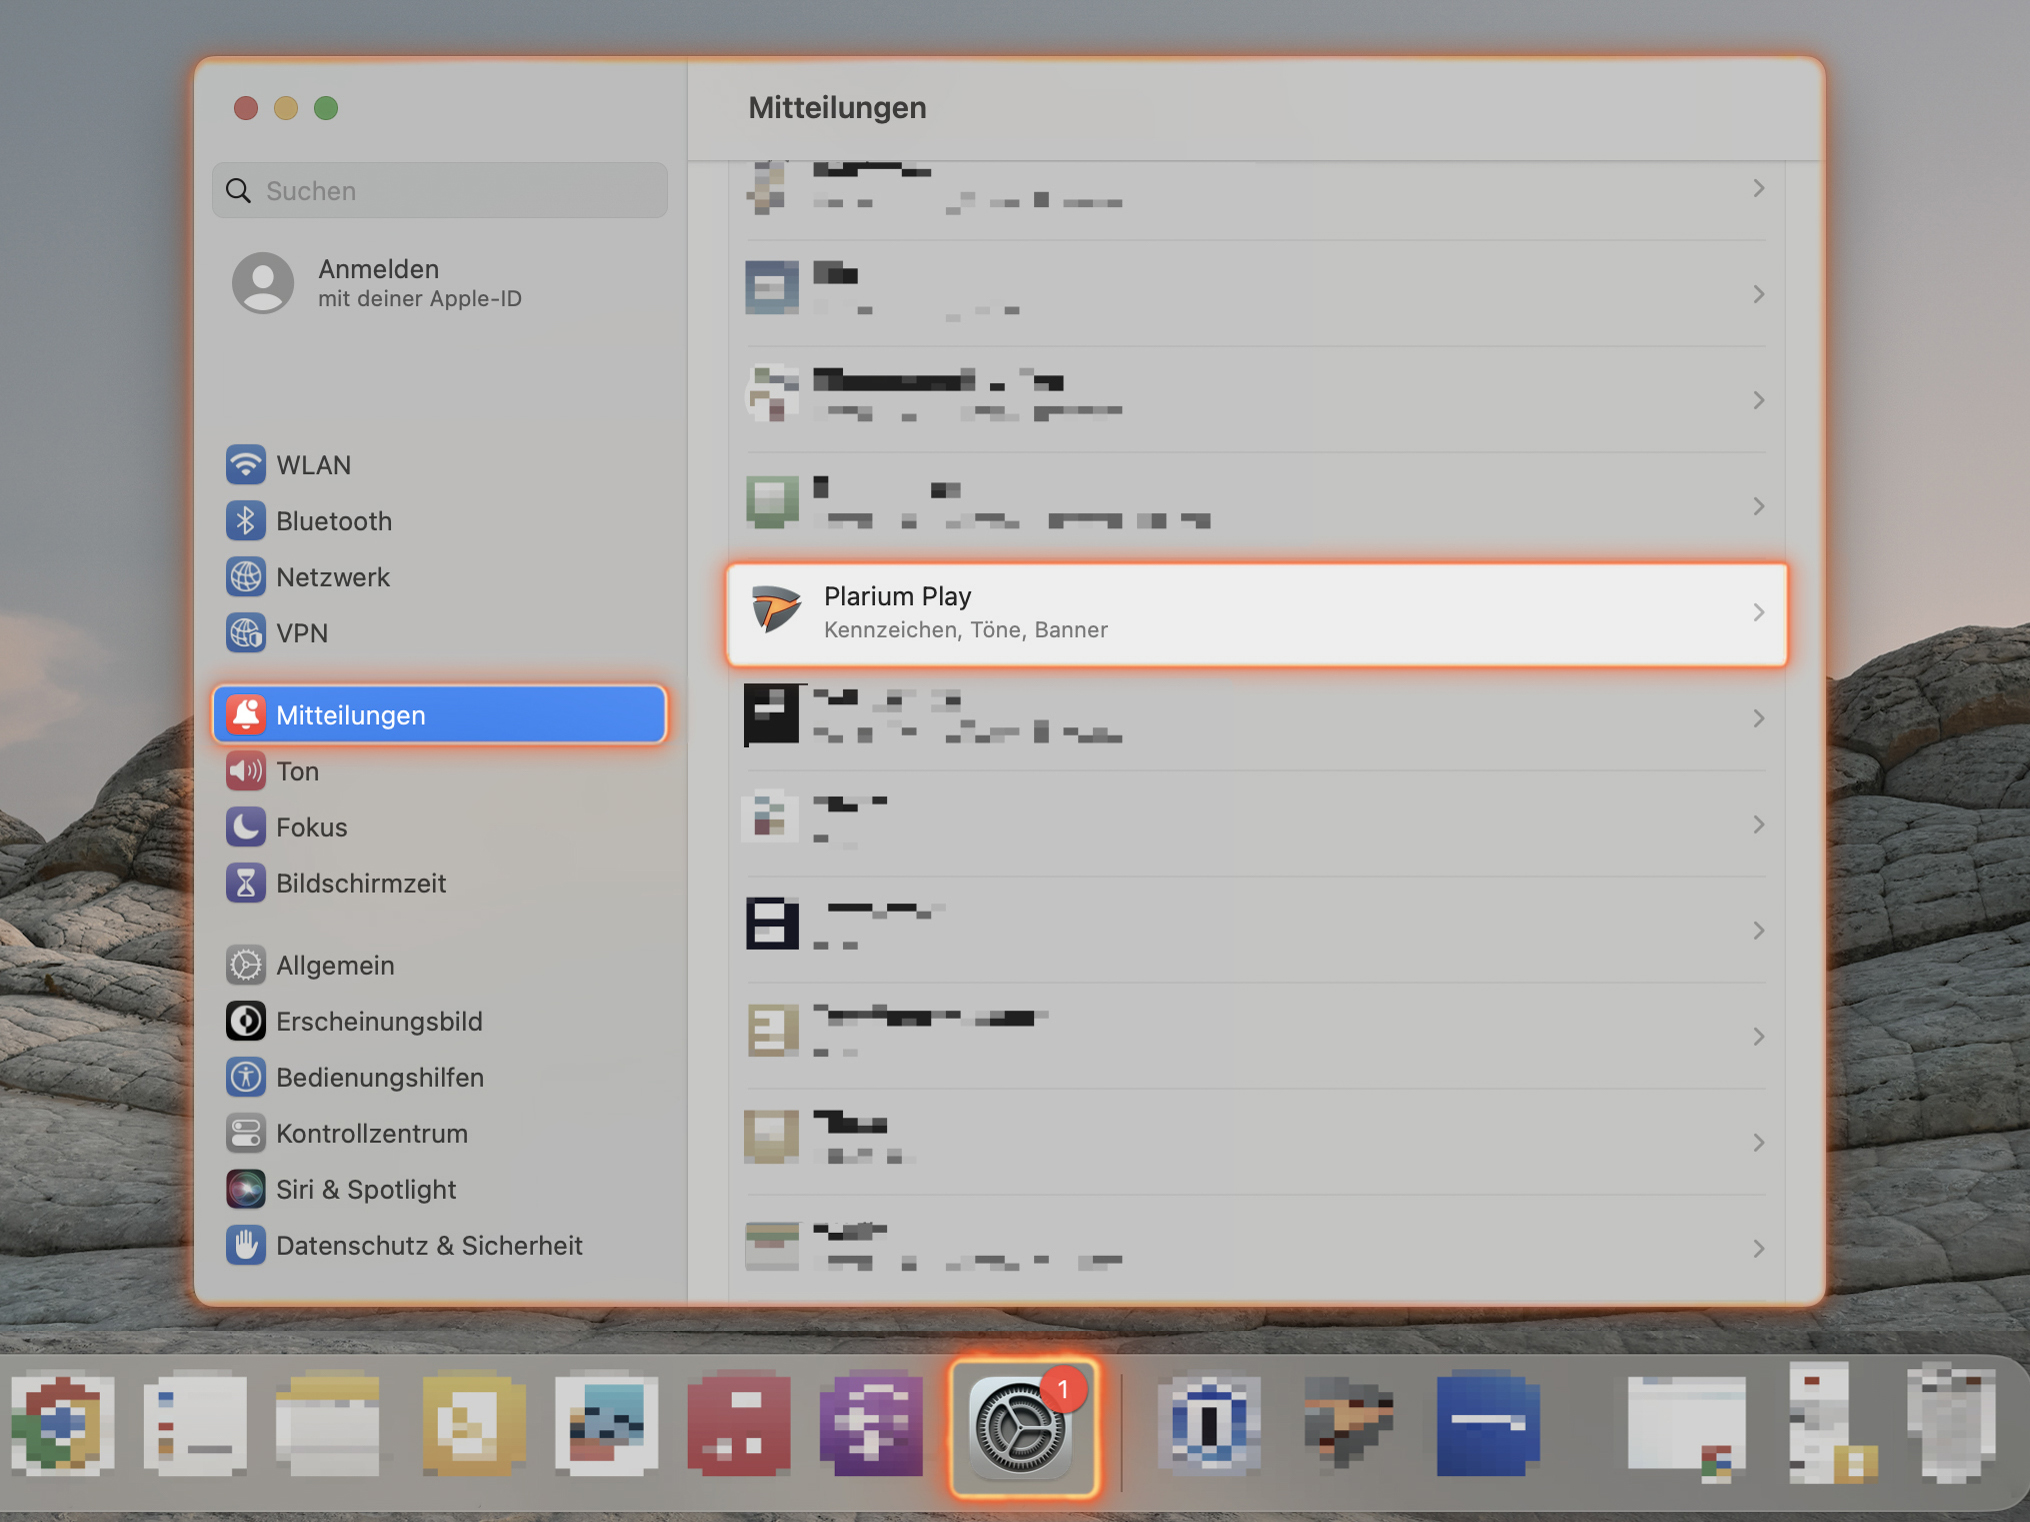
Task: Open Plarium Play notification settings
Action: click(1257, 613)
